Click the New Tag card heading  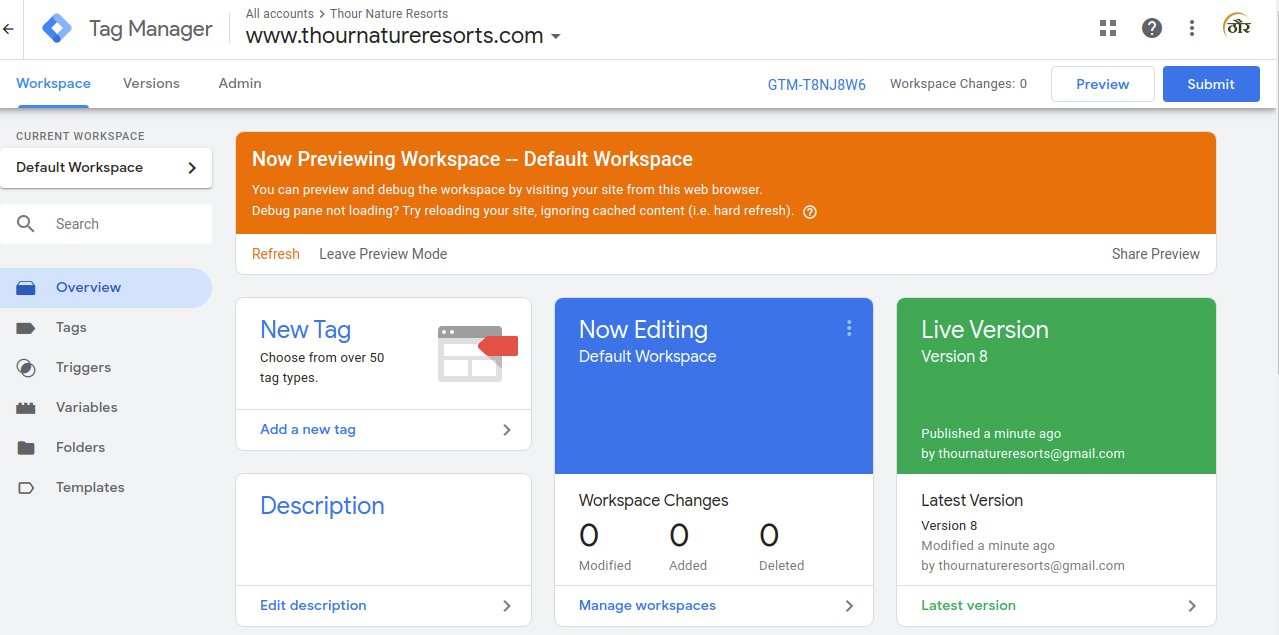point(305,330)
